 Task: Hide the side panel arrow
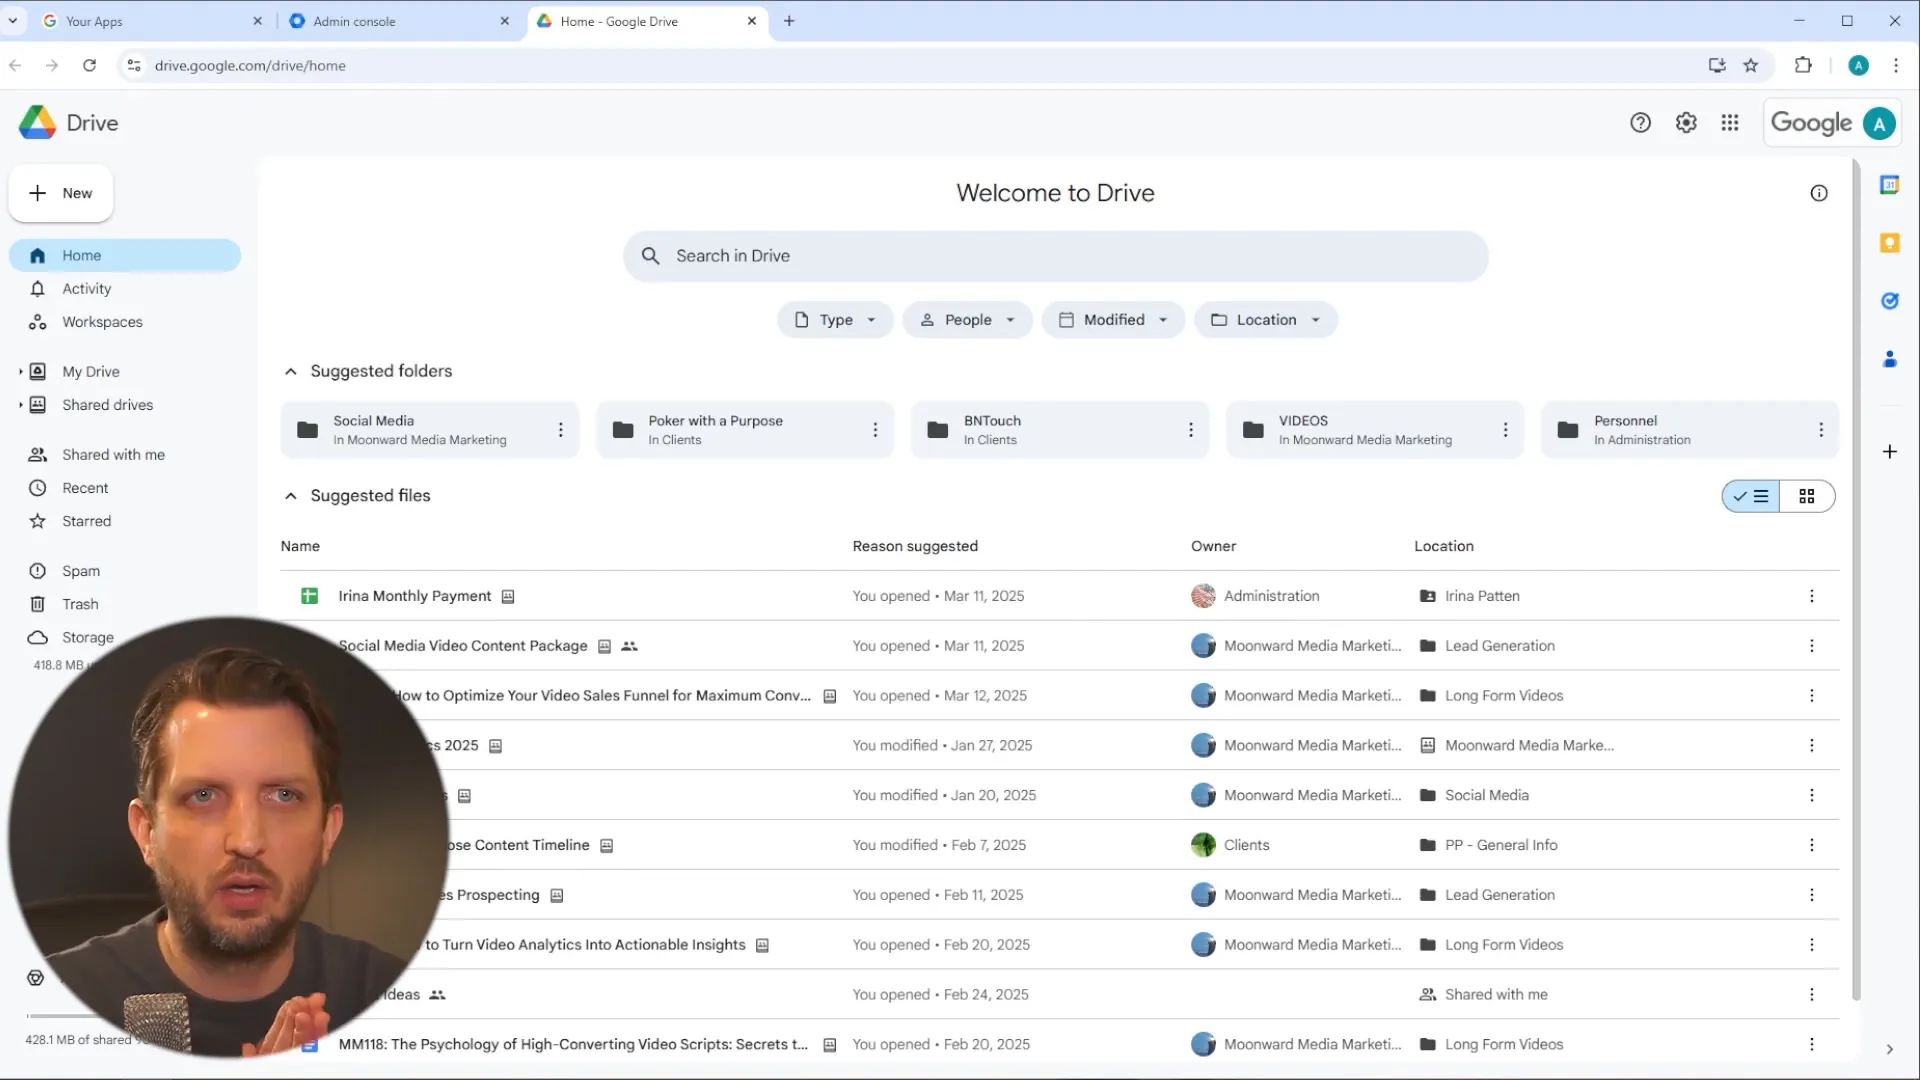coord(1889,1049)
